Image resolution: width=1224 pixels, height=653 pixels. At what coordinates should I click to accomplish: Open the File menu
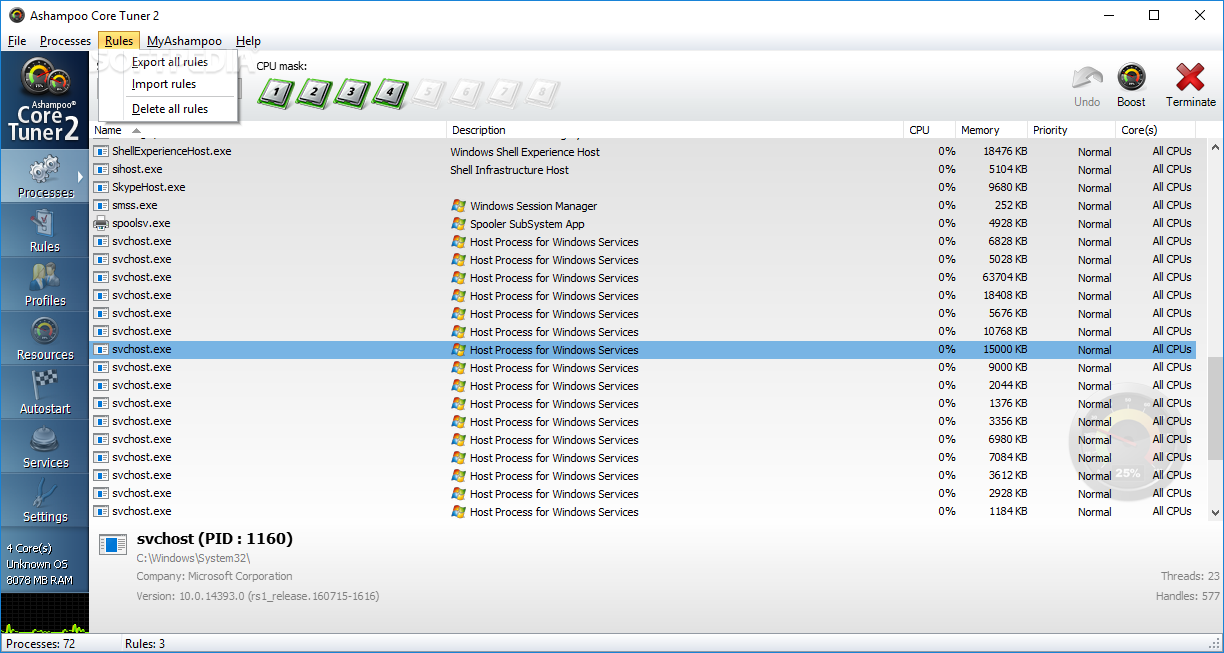(x=17, y=41)
